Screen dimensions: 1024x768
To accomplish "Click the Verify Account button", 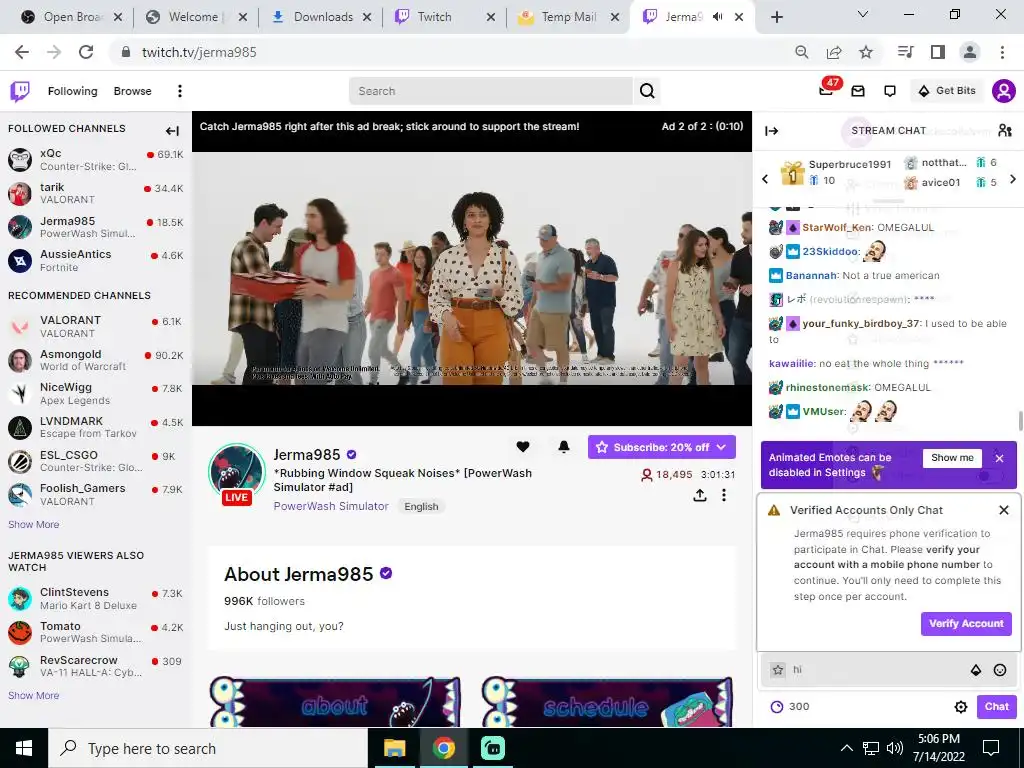I will (x=966, y=624).
